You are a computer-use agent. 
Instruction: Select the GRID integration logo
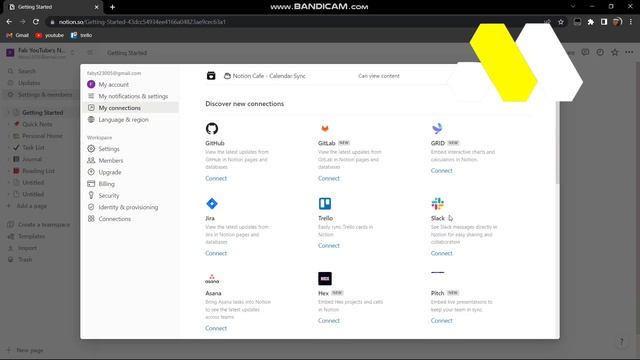(x=437, y=129)
